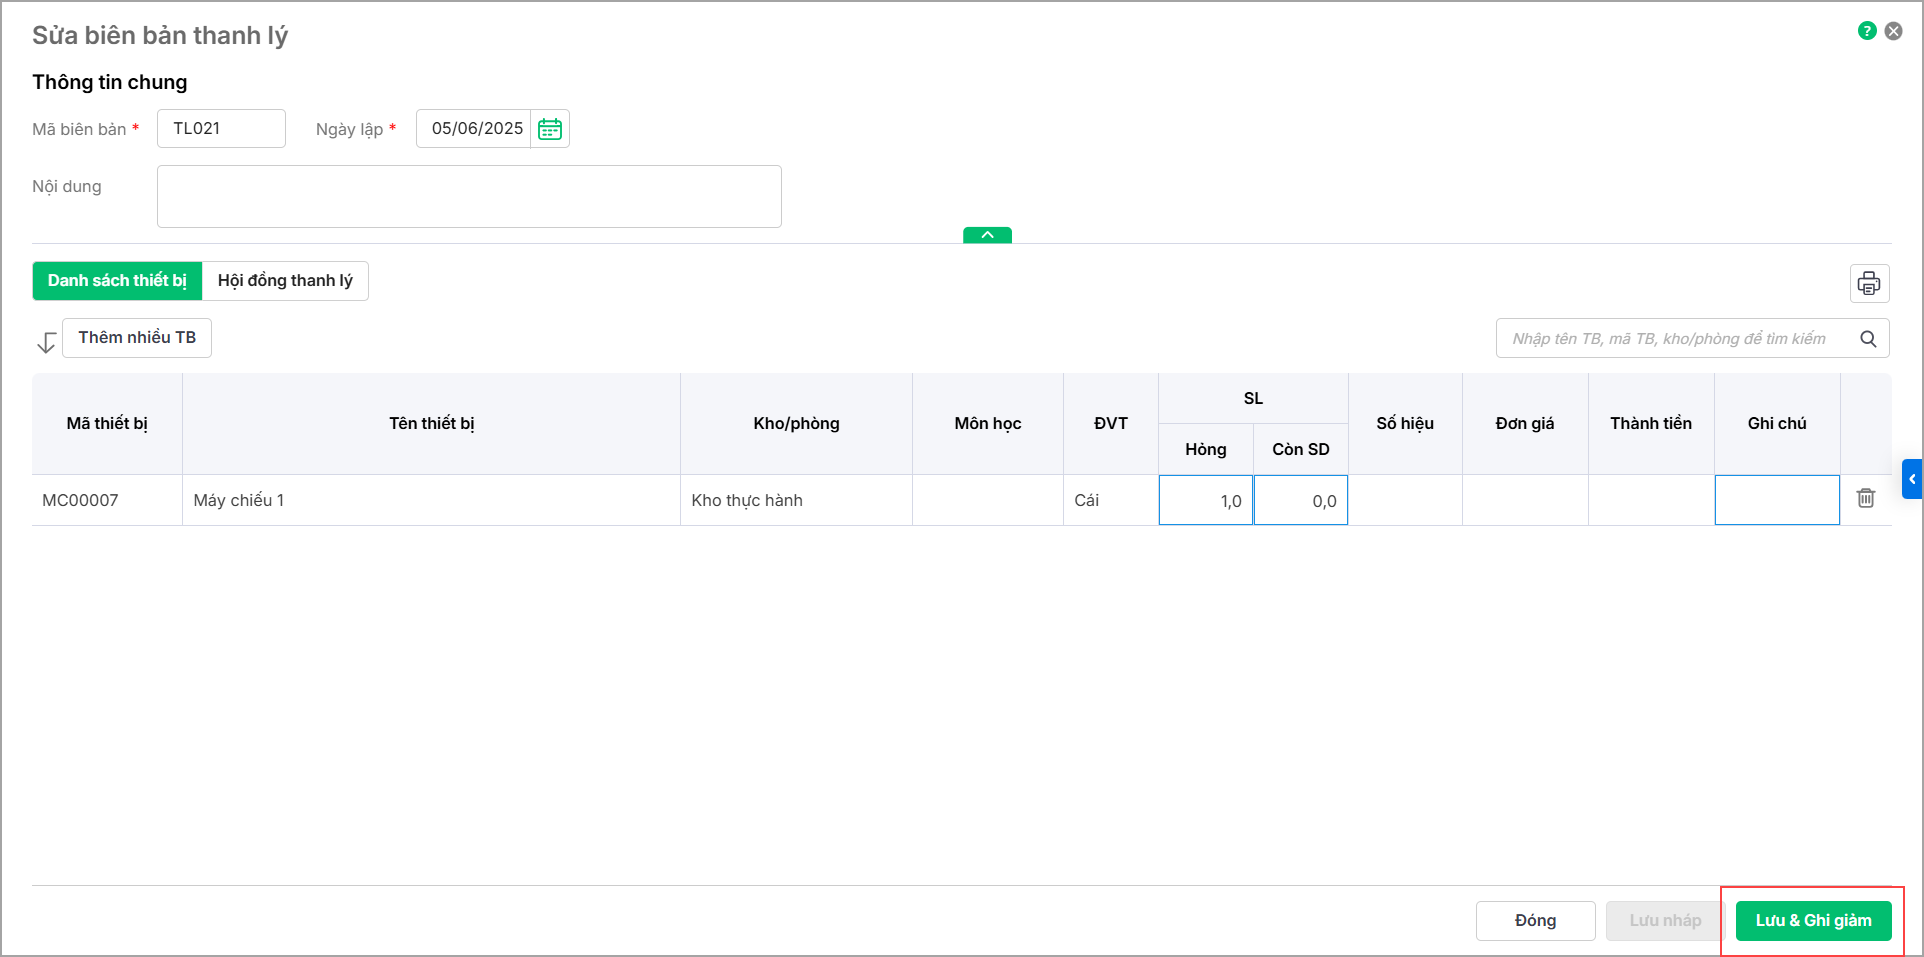Click the down arrow icon beside Thêm nhiều TB
The width and height of the screenshot is (1924, 957).
tap(46, 343)
